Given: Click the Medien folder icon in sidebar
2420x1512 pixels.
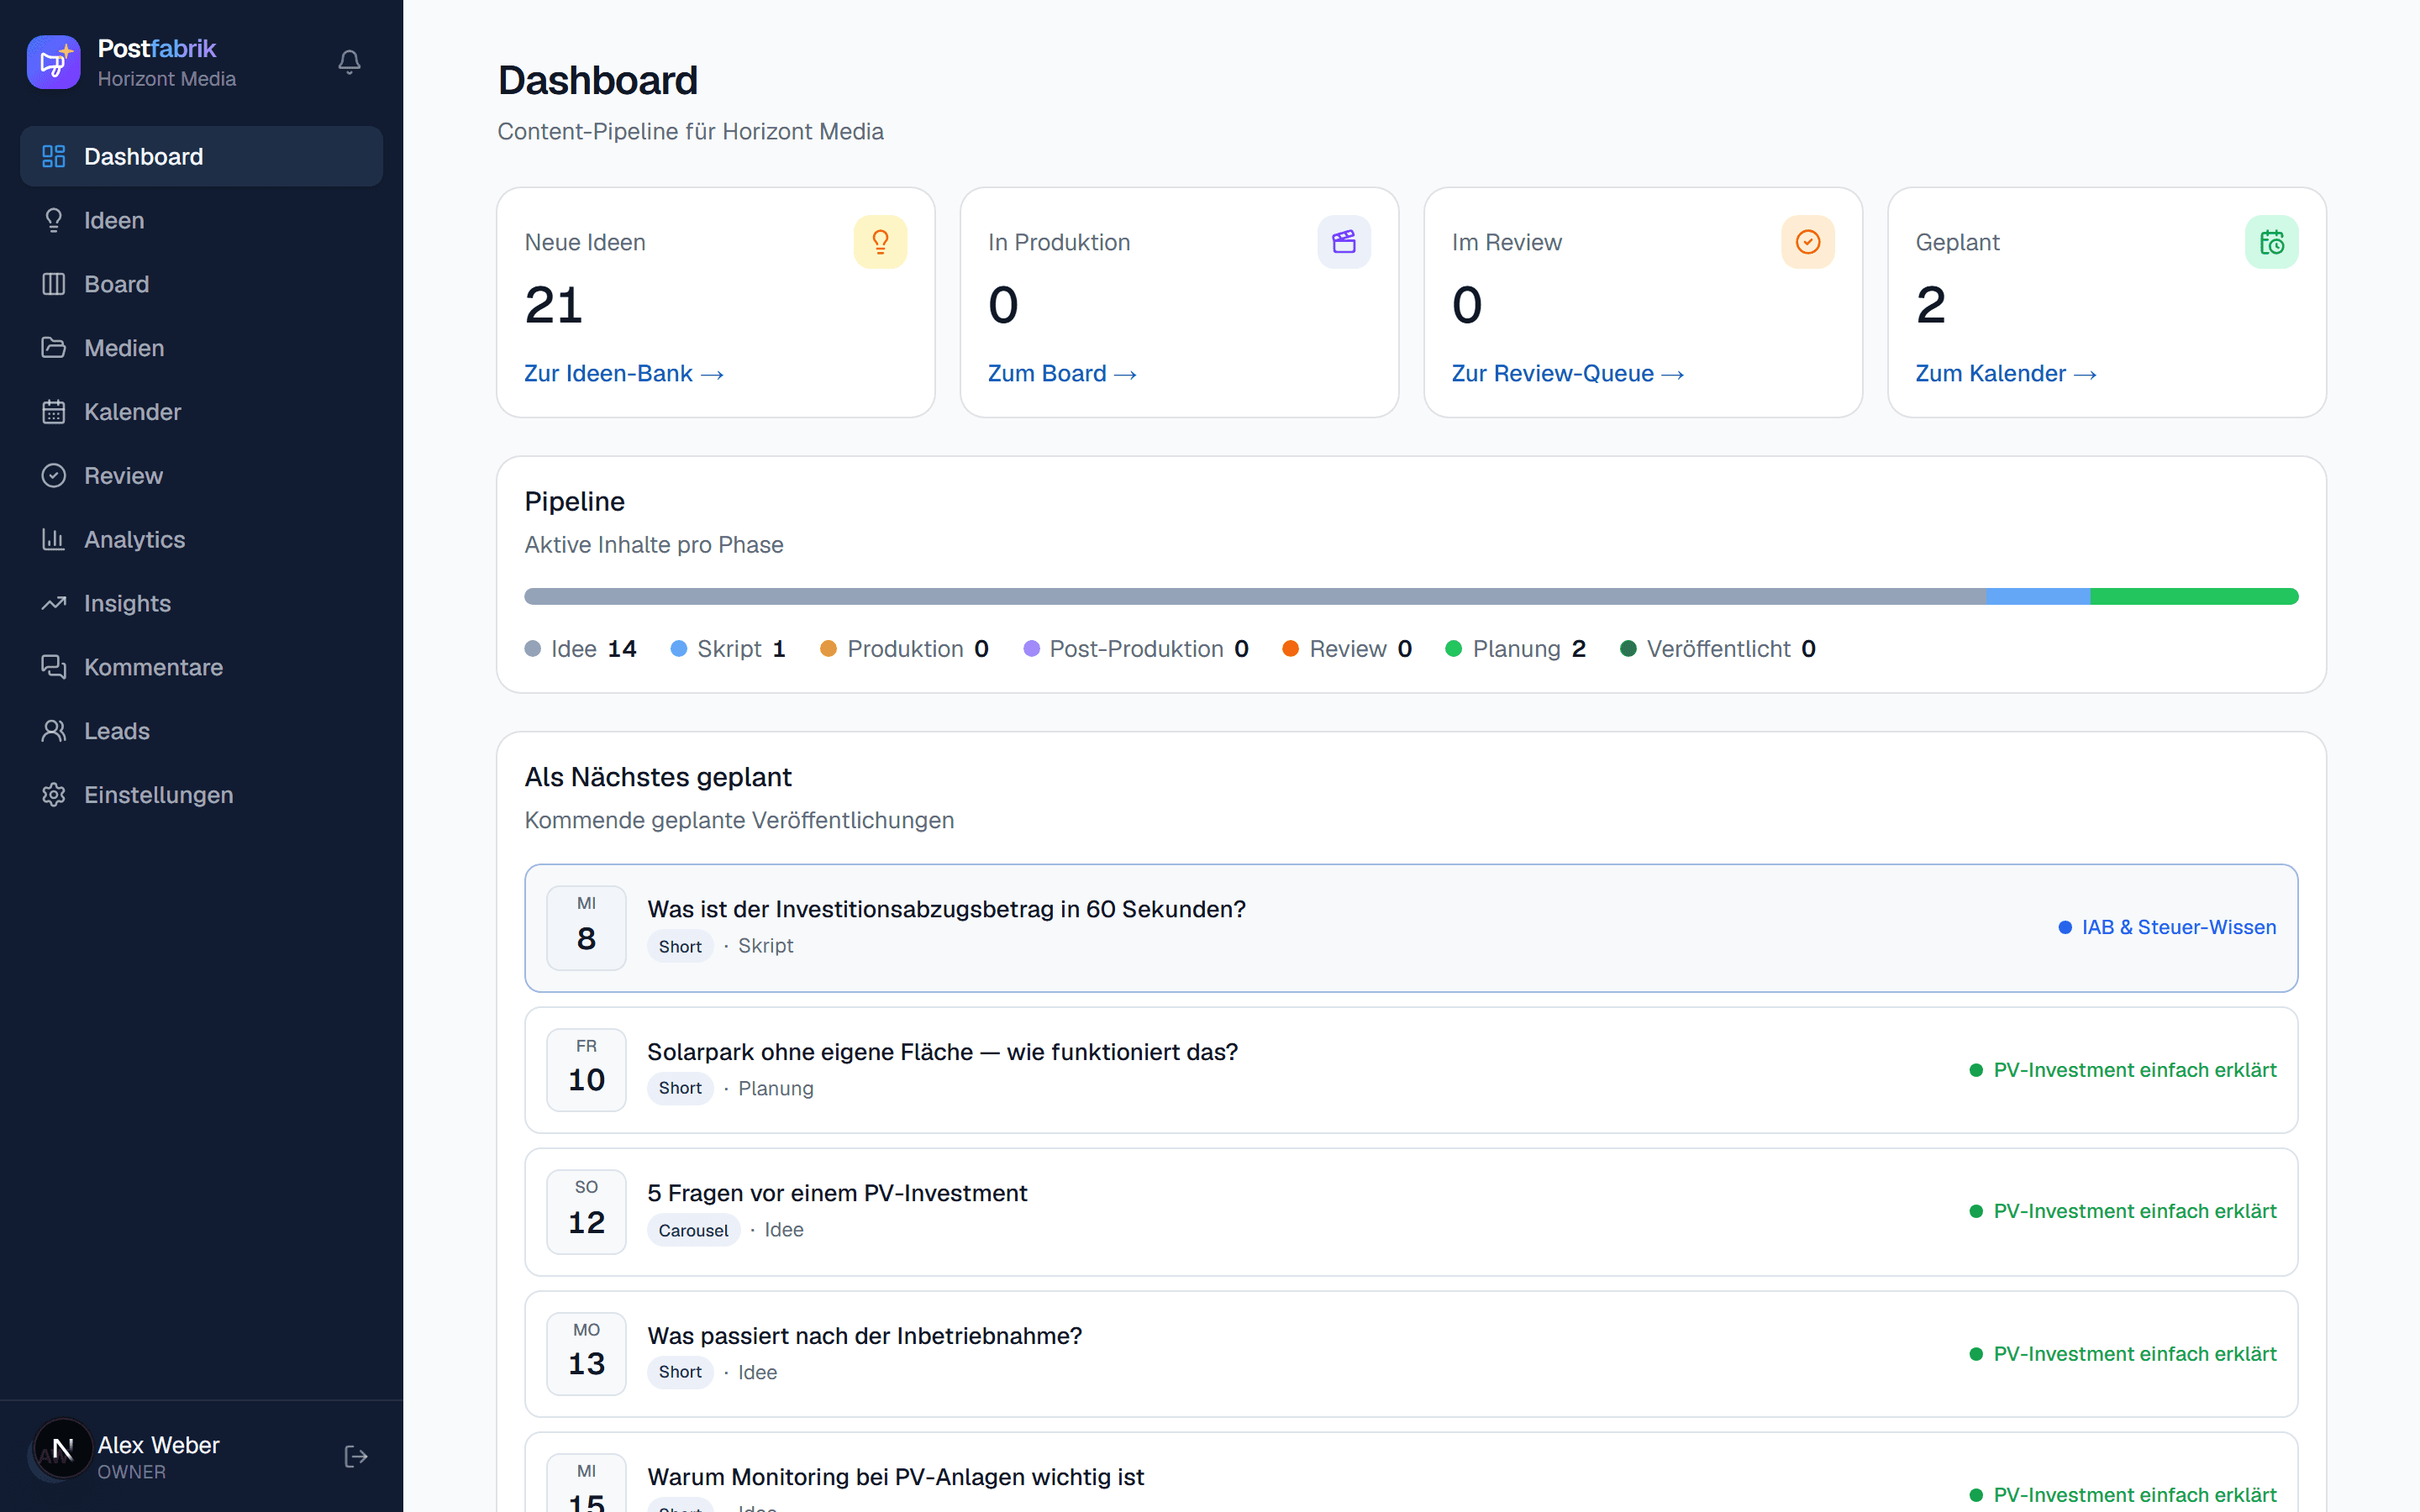Looking at the screenshot, I should (54, 348).
